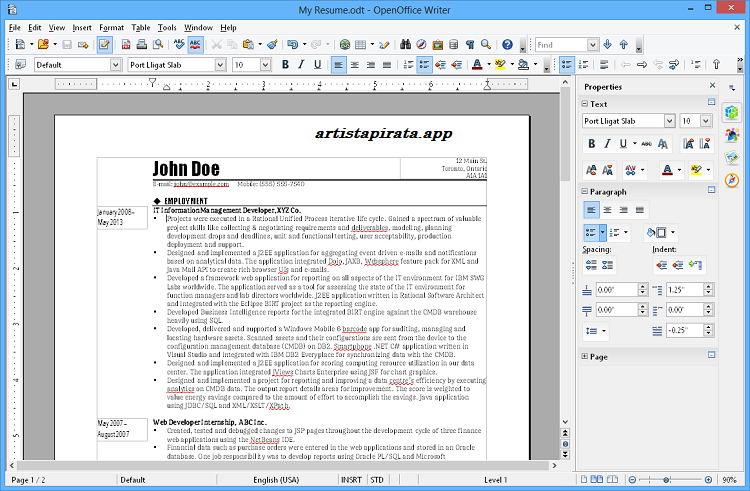Toggle AutoSpellcheck icon
The image size is (750, 491).
(x=195, y=44)
